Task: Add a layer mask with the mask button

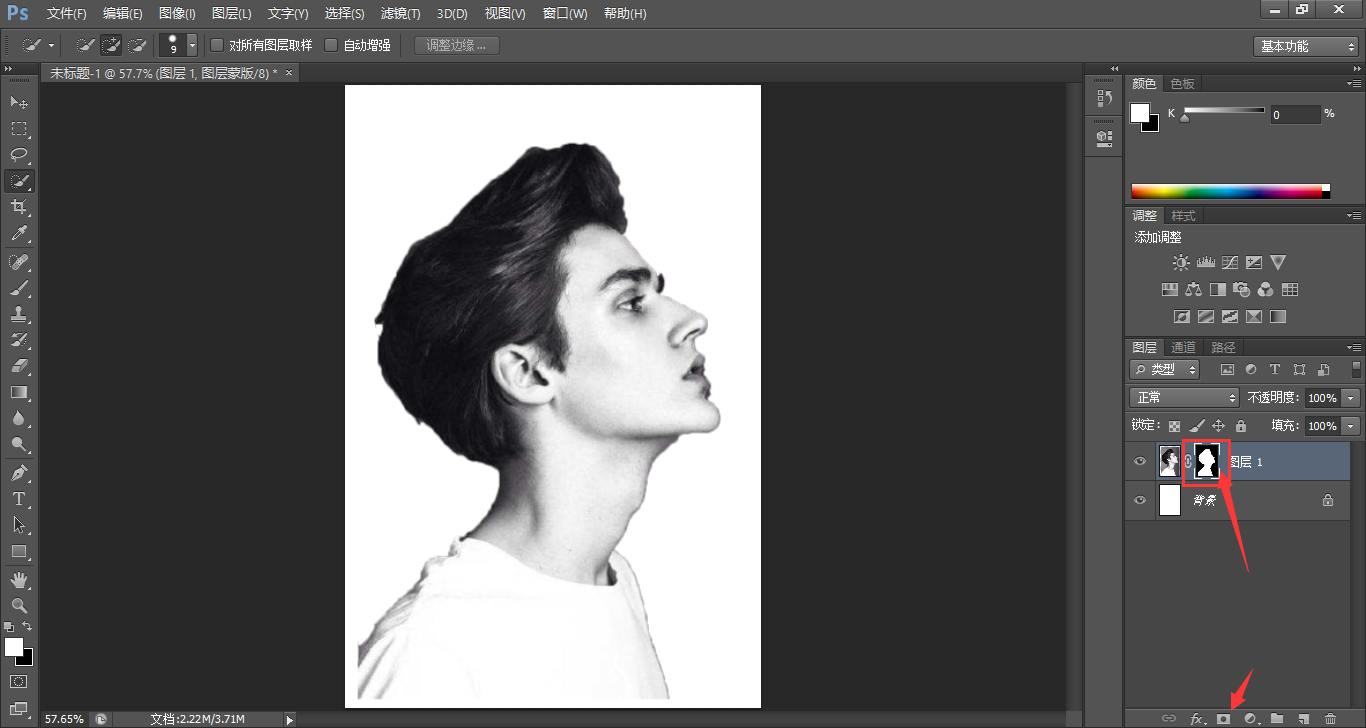Action: pos(1223,718)
